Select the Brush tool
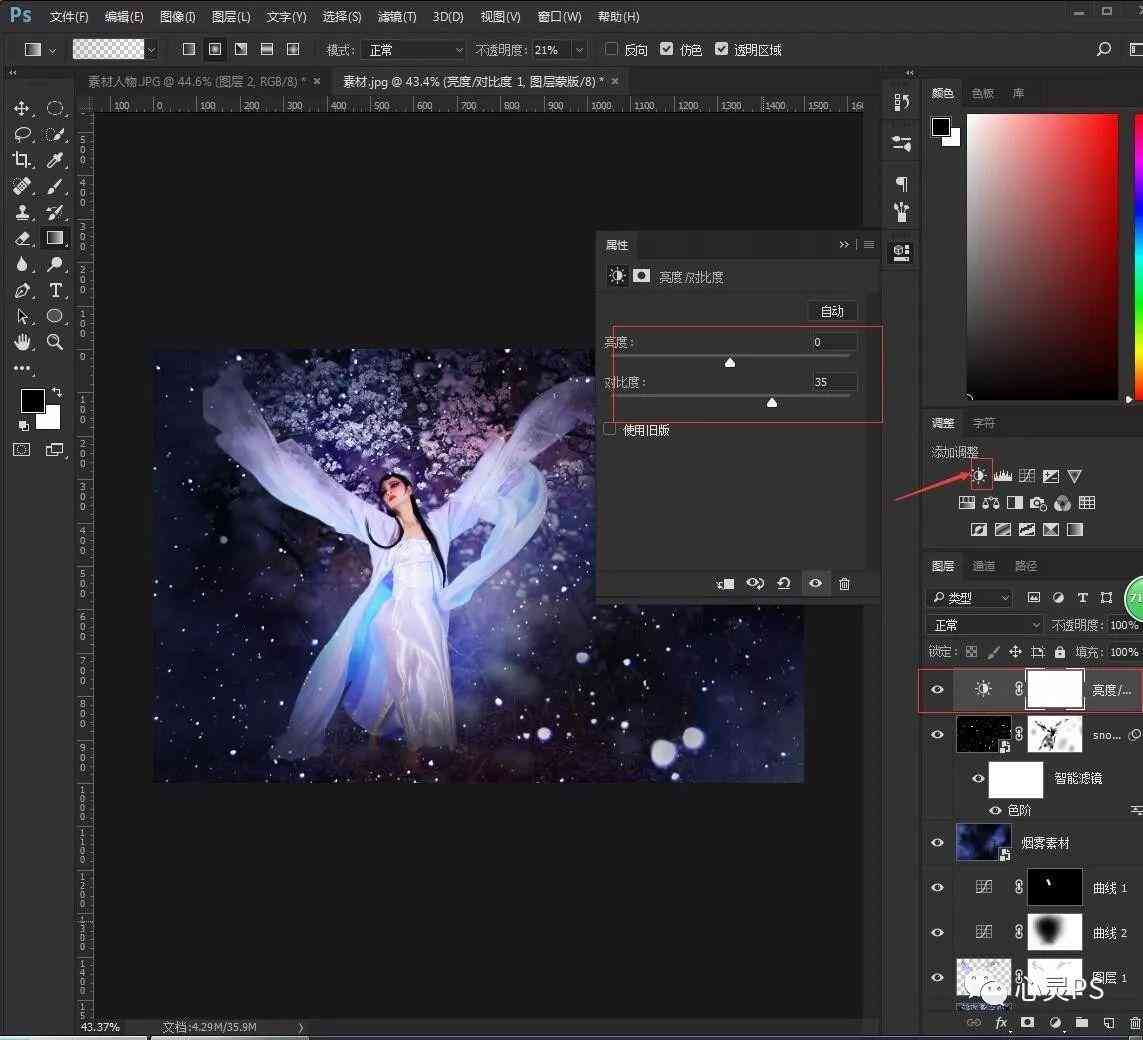This screenshot has width=1143, height=1040. (x=55, y=187)
